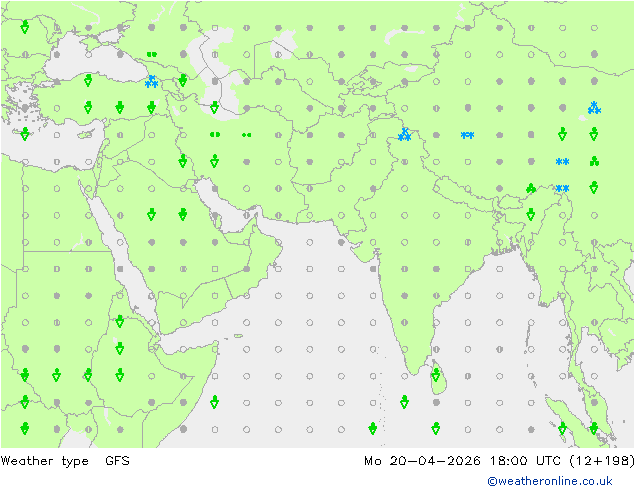Click the green rain symbol on Sri Lanka
The width and height of the screenshot is (634, 490).
click(x=436, y=376)
